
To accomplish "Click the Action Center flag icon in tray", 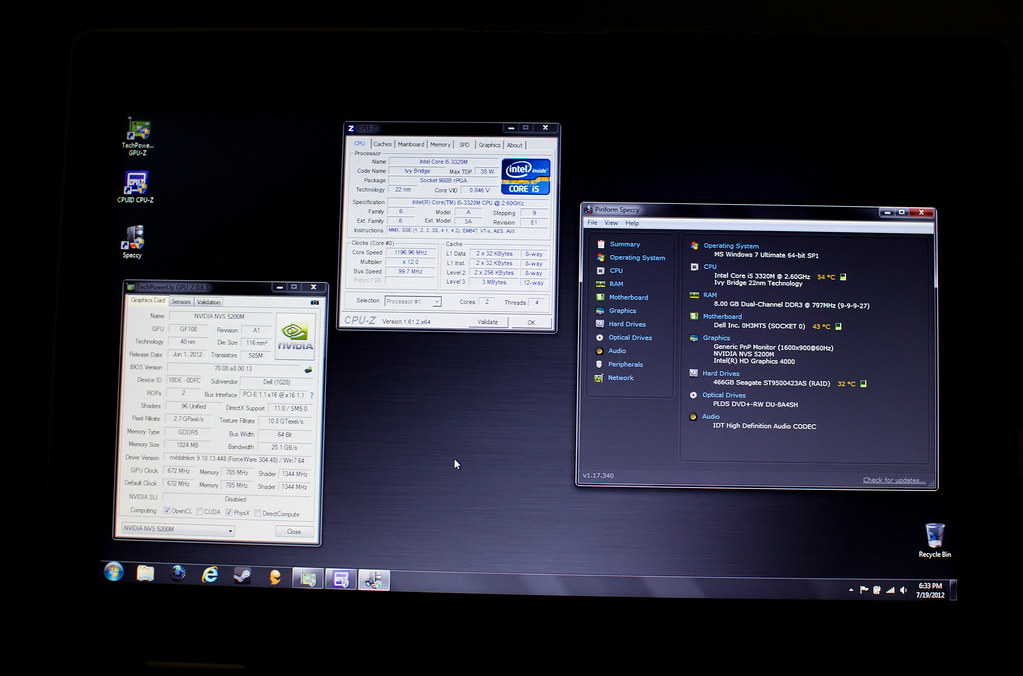I will coord(864,590).
